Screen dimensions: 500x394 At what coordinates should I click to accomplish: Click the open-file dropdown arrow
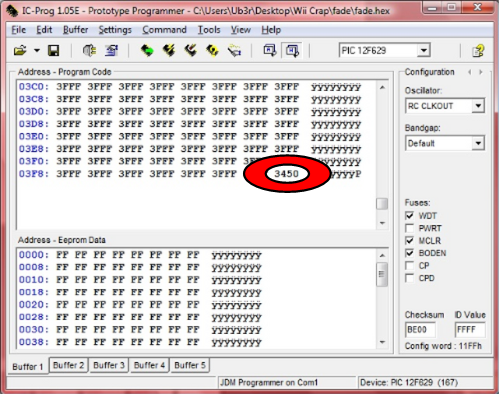(x=37, y=51)
